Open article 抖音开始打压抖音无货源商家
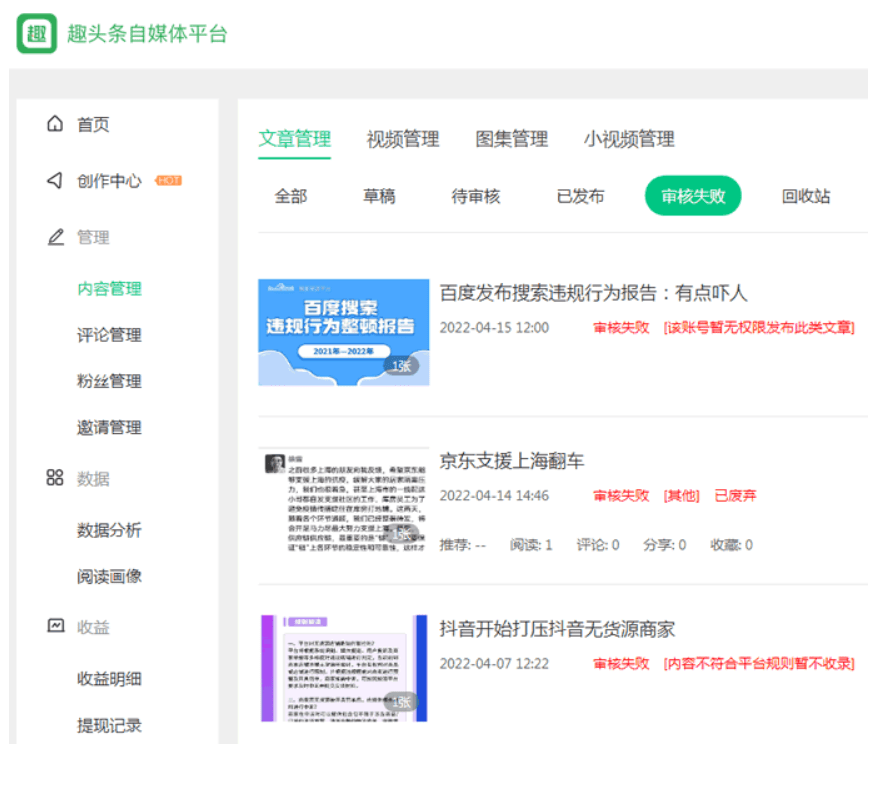This screenshot has height=788, width=878. click(557, 629)
